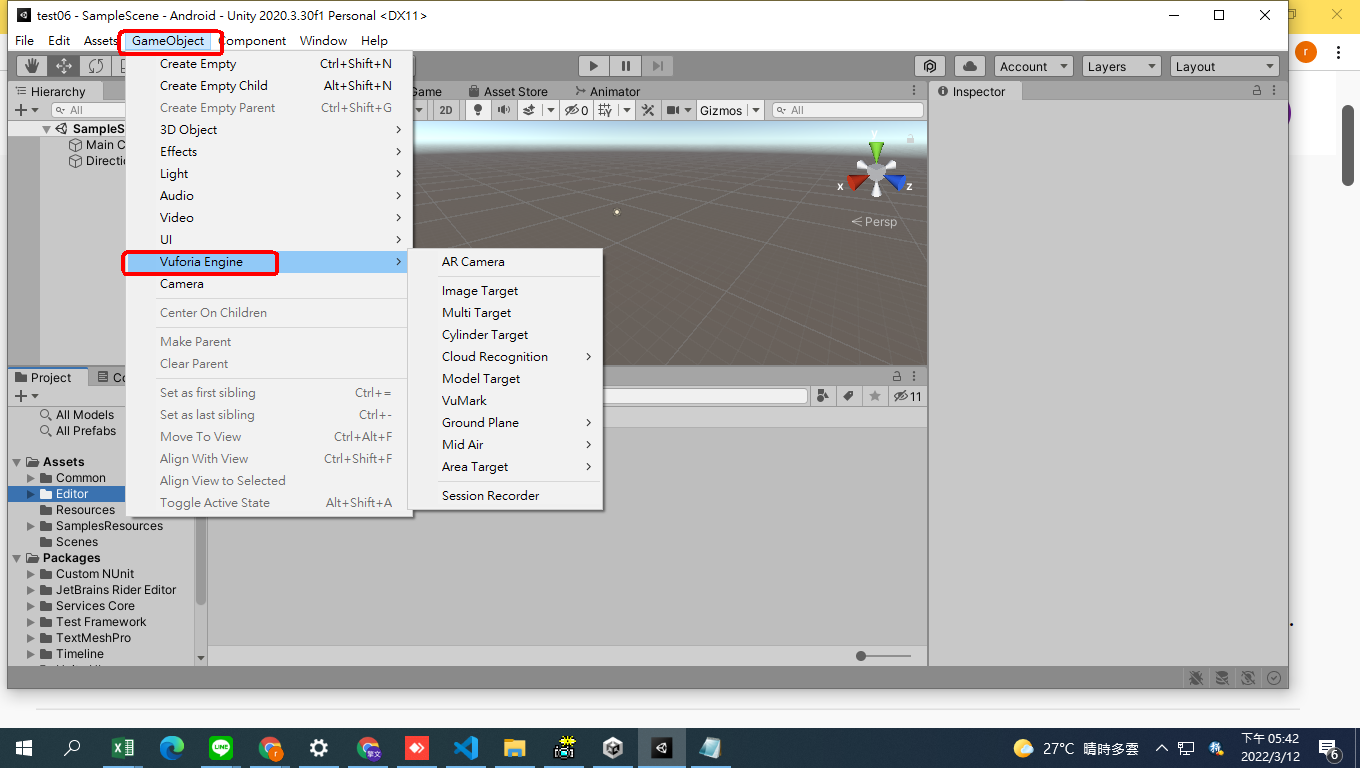Collapse the Packages tree arrow
The width and height of the screenshot is (1360, 768).
point(17,558)
